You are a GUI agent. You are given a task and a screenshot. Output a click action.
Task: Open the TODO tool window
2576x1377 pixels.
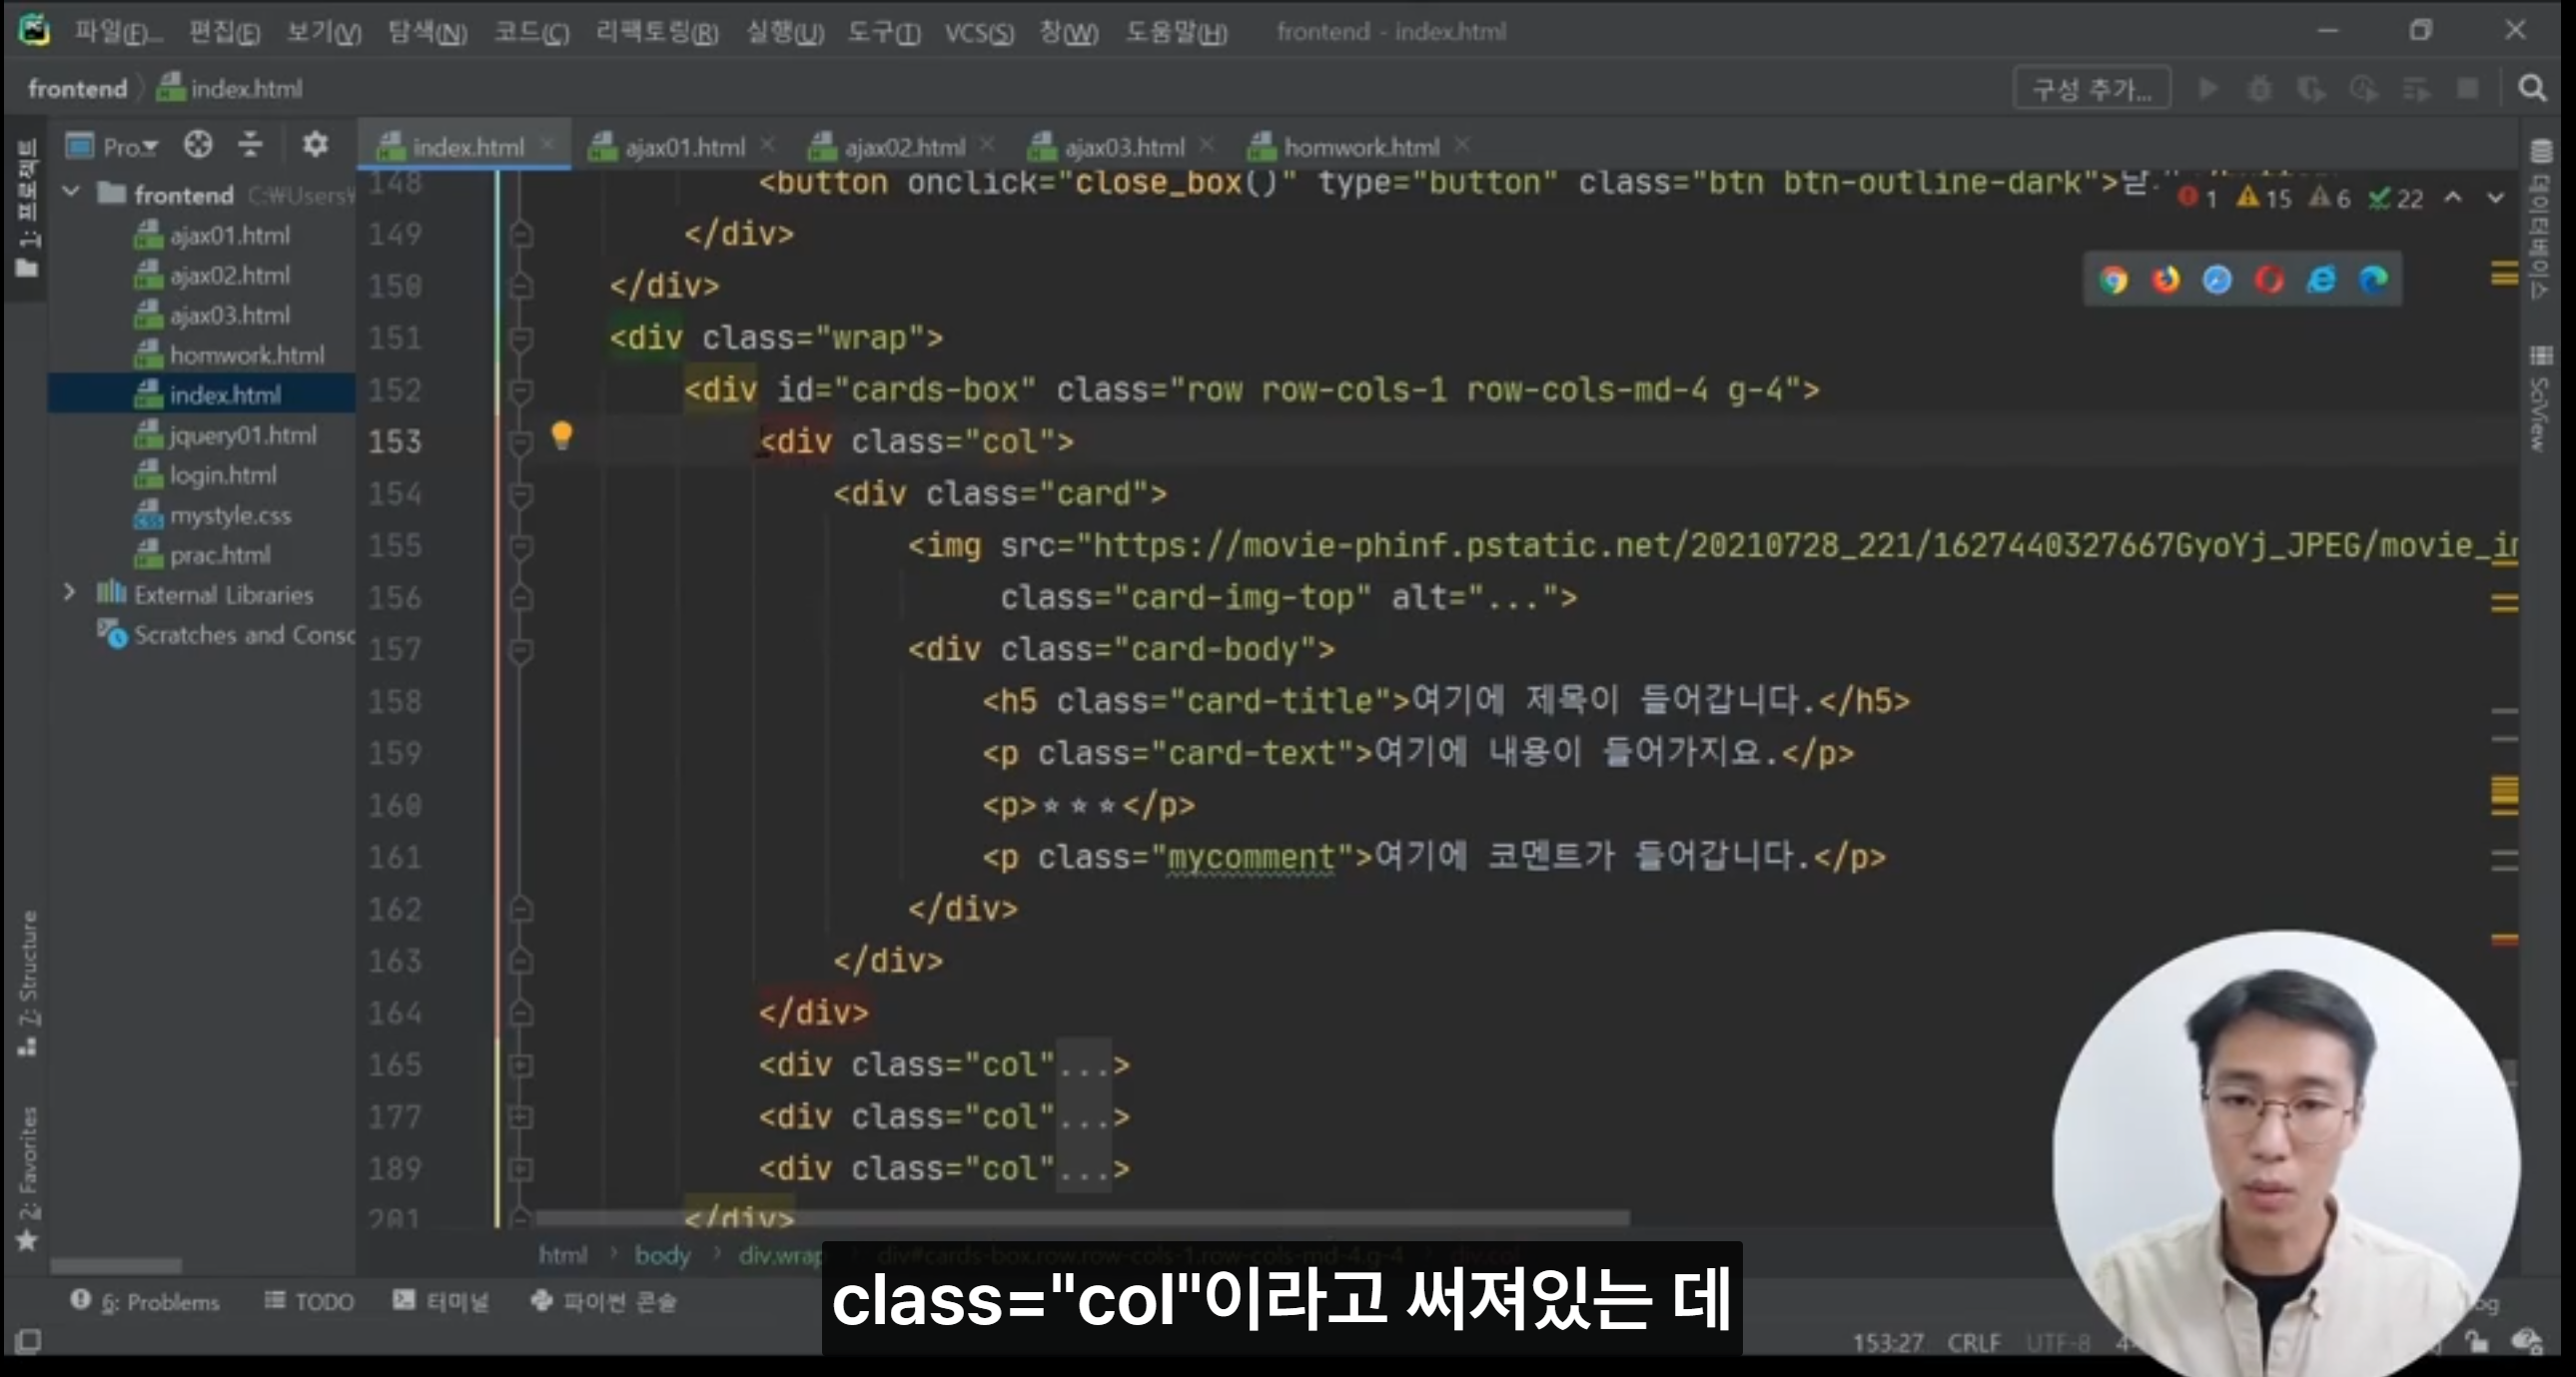(309, 1302)
